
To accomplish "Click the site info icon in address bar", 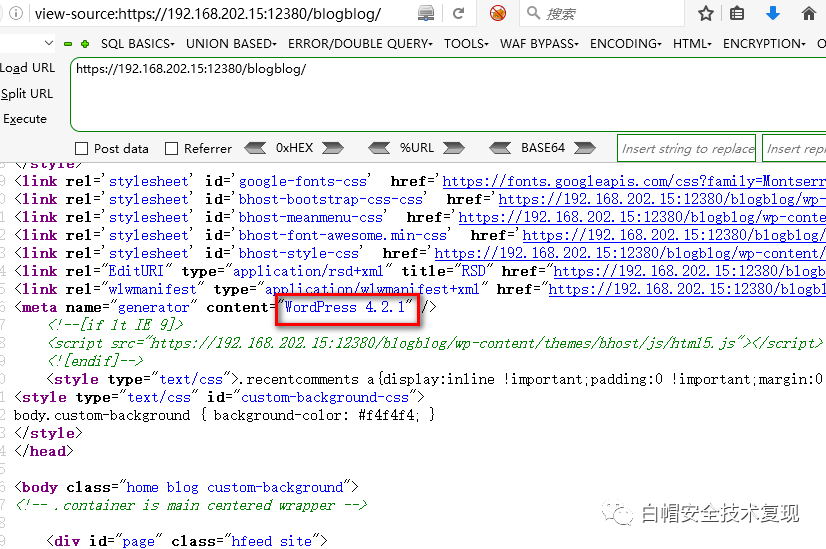I will tap(16, 13).
